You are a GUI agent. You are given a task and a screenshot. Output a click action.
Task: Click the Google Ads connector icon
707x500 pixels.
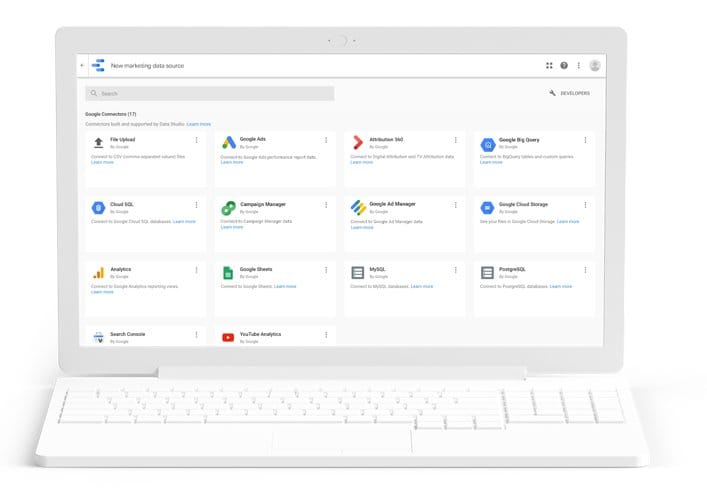tap(229, 142)
